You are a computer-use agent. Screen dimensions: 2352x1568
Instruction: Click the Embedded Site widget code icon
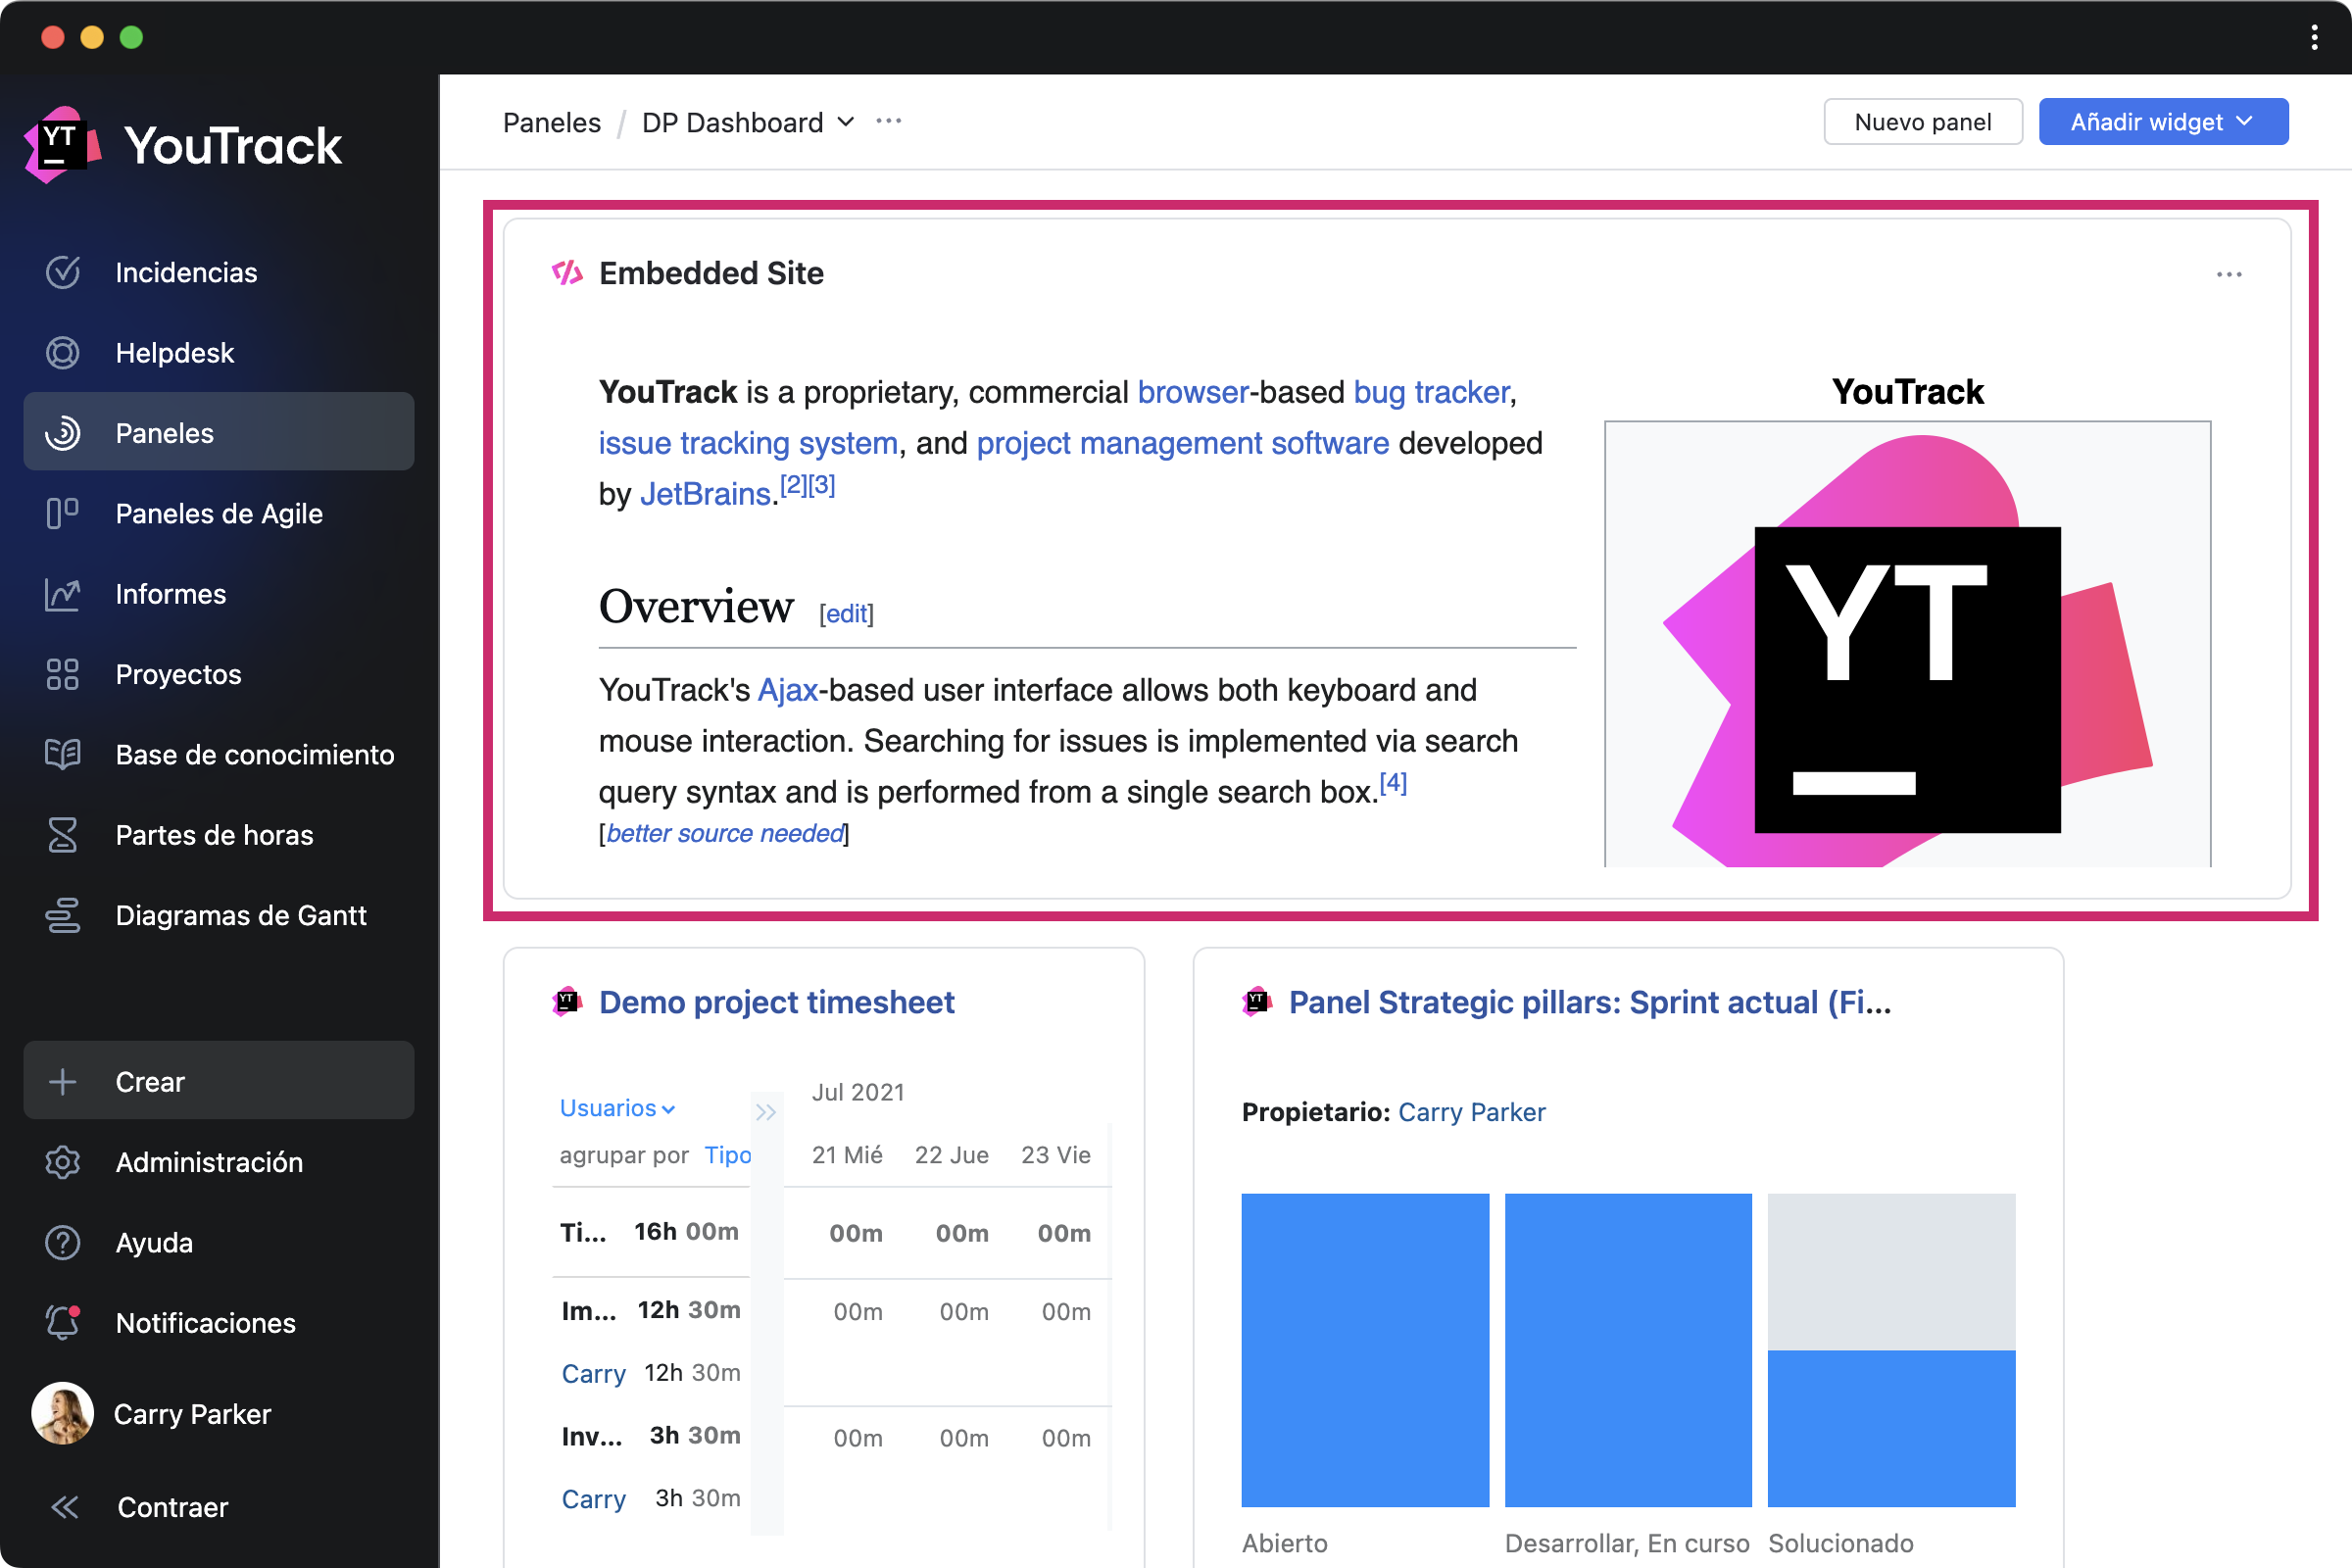point(567,273)
